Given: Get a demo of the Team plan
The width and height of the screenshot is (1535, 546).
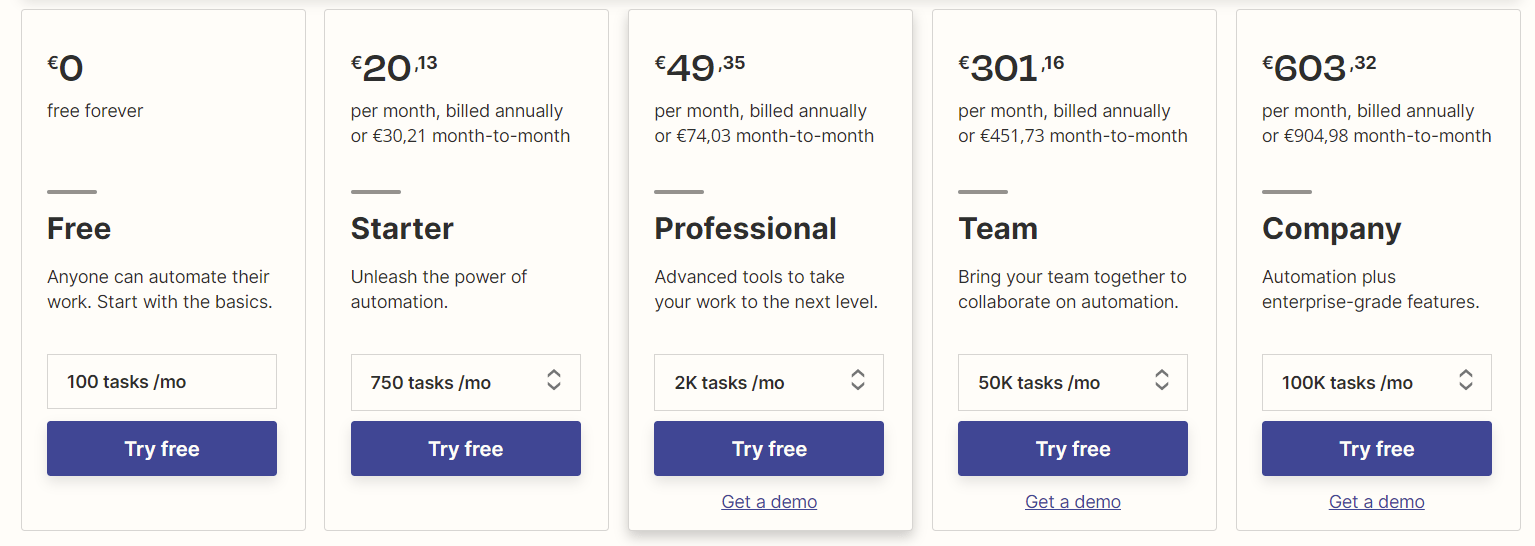Looking at the screenshot, I should [1073, 502].
